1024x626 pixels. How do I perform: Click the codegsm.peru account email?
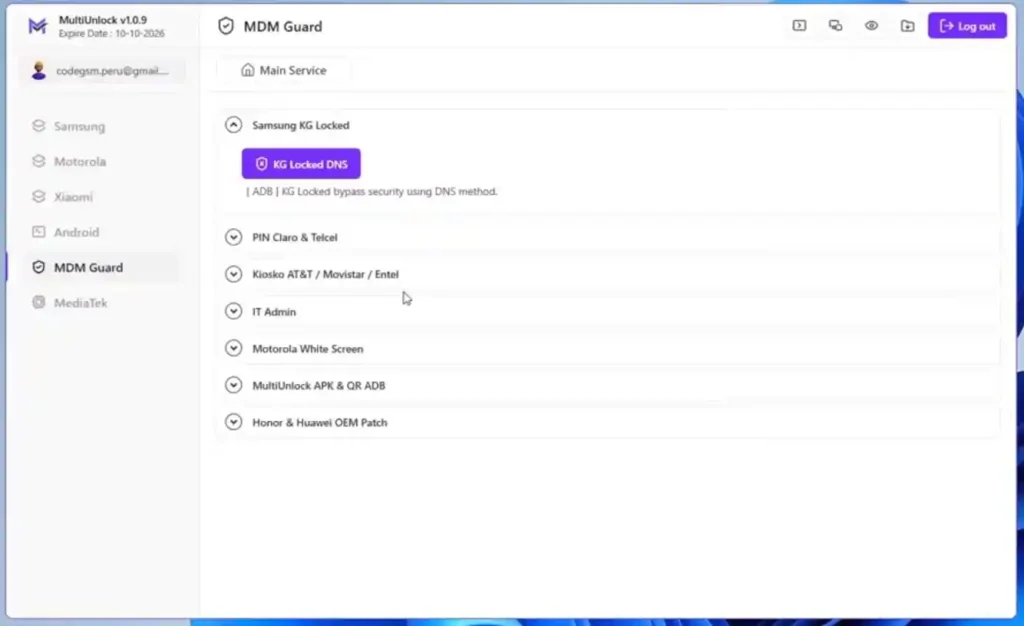coord(112,70)
